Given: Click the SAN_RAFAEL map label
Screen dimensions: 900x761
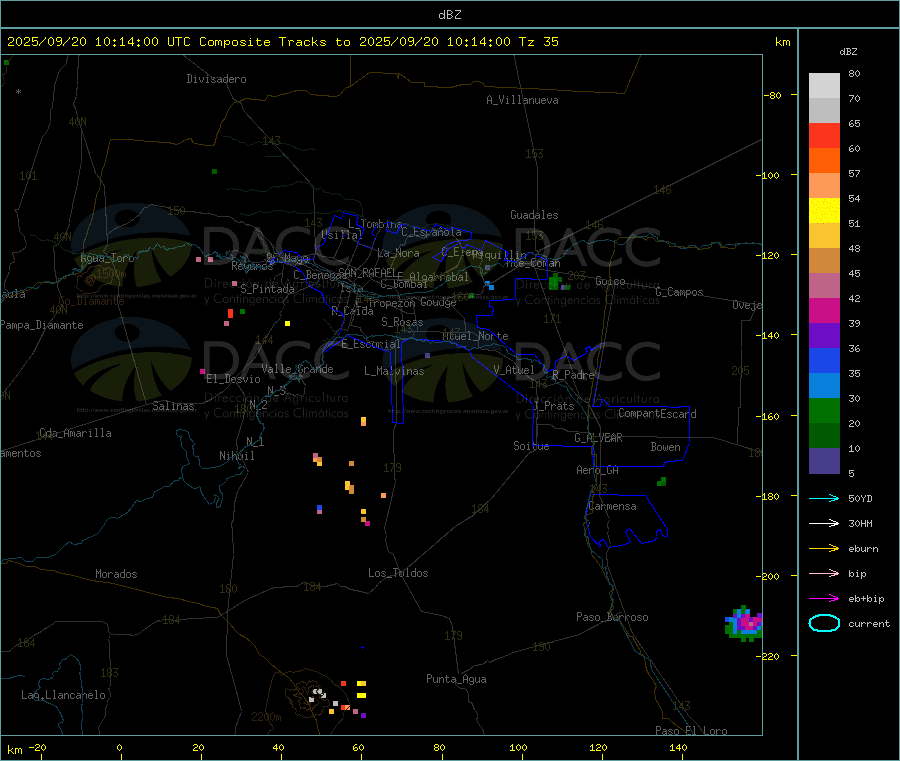Looking at the screenshot, I should pyautogui.click(x=367, y=272).
